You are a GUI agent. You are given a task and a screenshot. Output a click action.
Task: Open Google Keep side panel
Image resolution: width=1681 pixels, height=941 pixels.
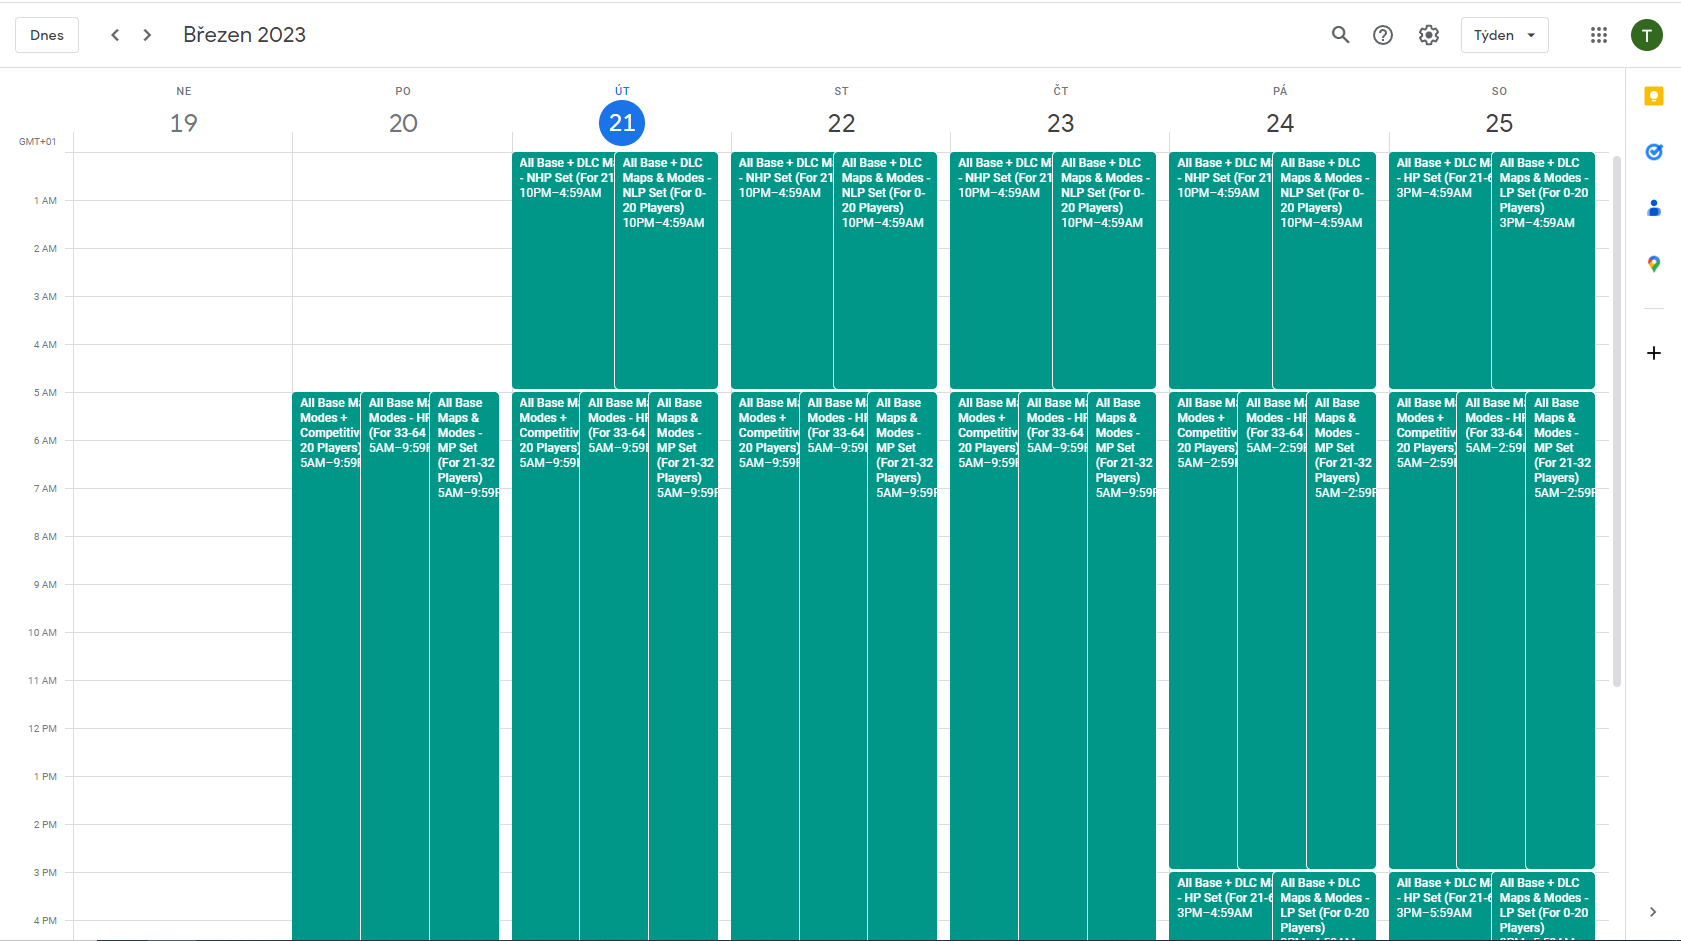tap(1653, 96)
